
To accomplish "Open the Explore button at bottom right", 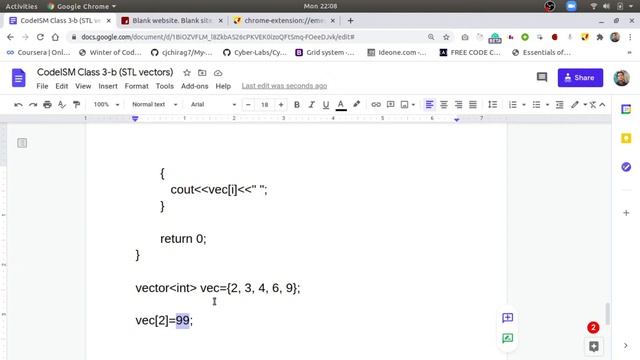I will pos(594,347).
